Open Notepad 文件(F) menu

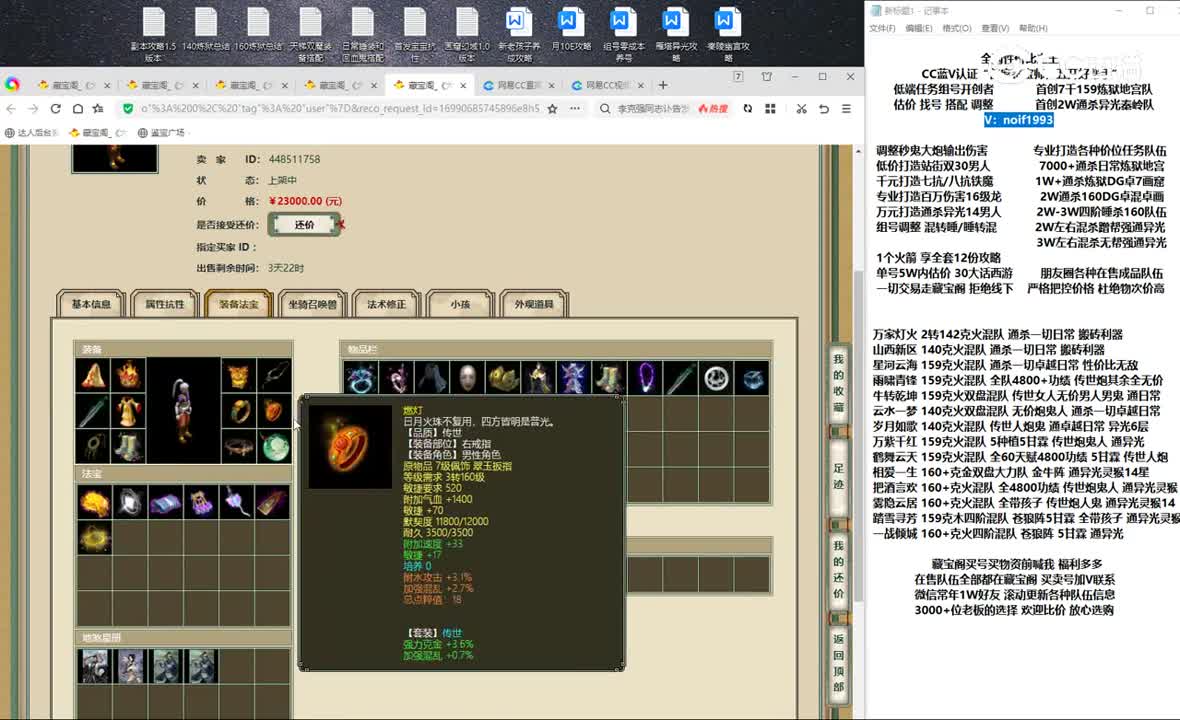coord(882,28)
